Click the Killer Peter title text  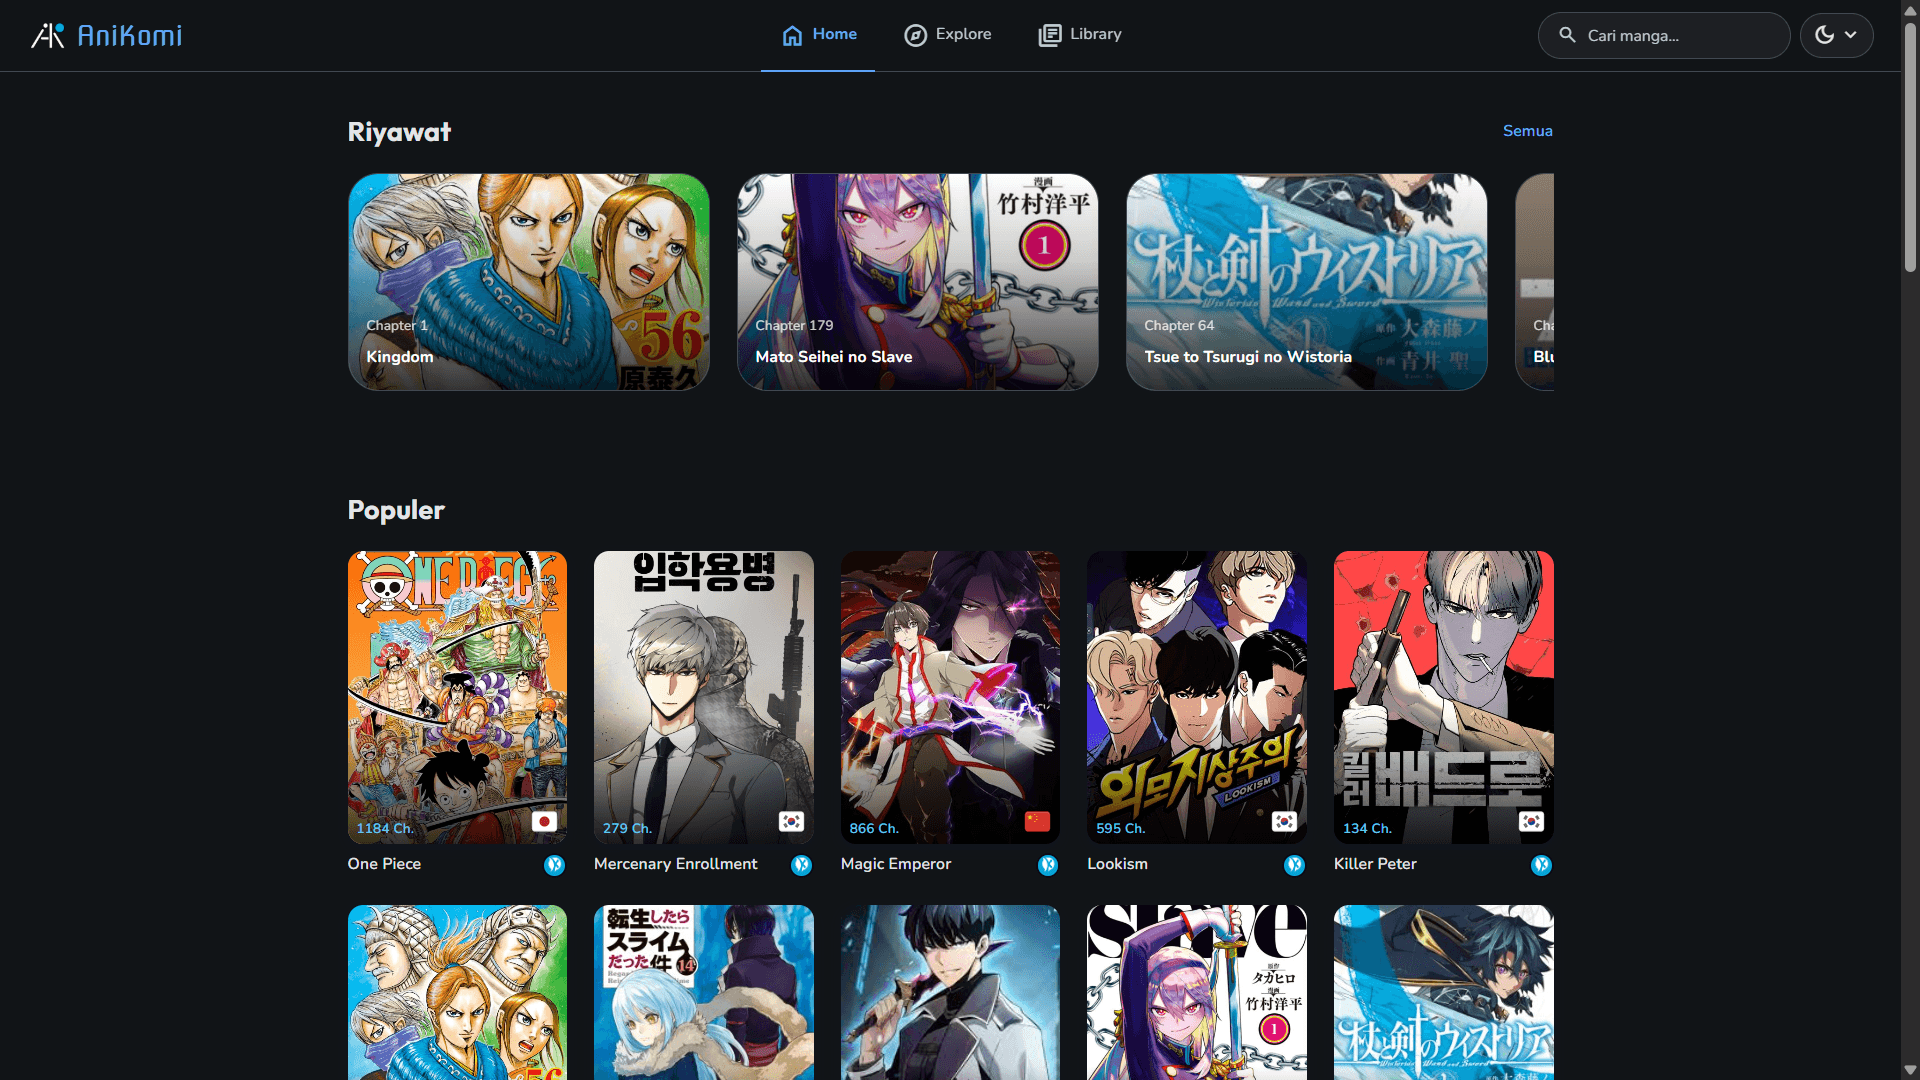click(x=1375, y=864)
